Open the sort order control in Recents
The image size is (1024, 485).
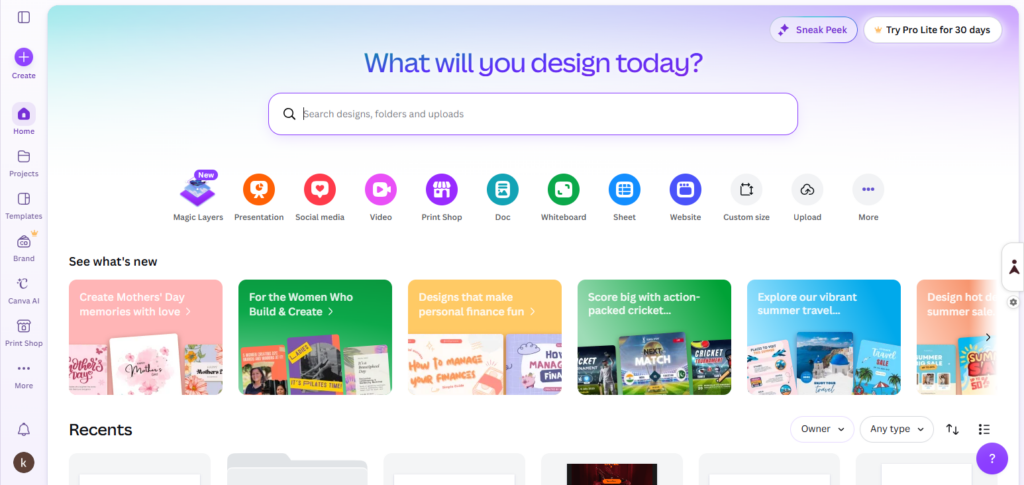click(x=953, y=430)
